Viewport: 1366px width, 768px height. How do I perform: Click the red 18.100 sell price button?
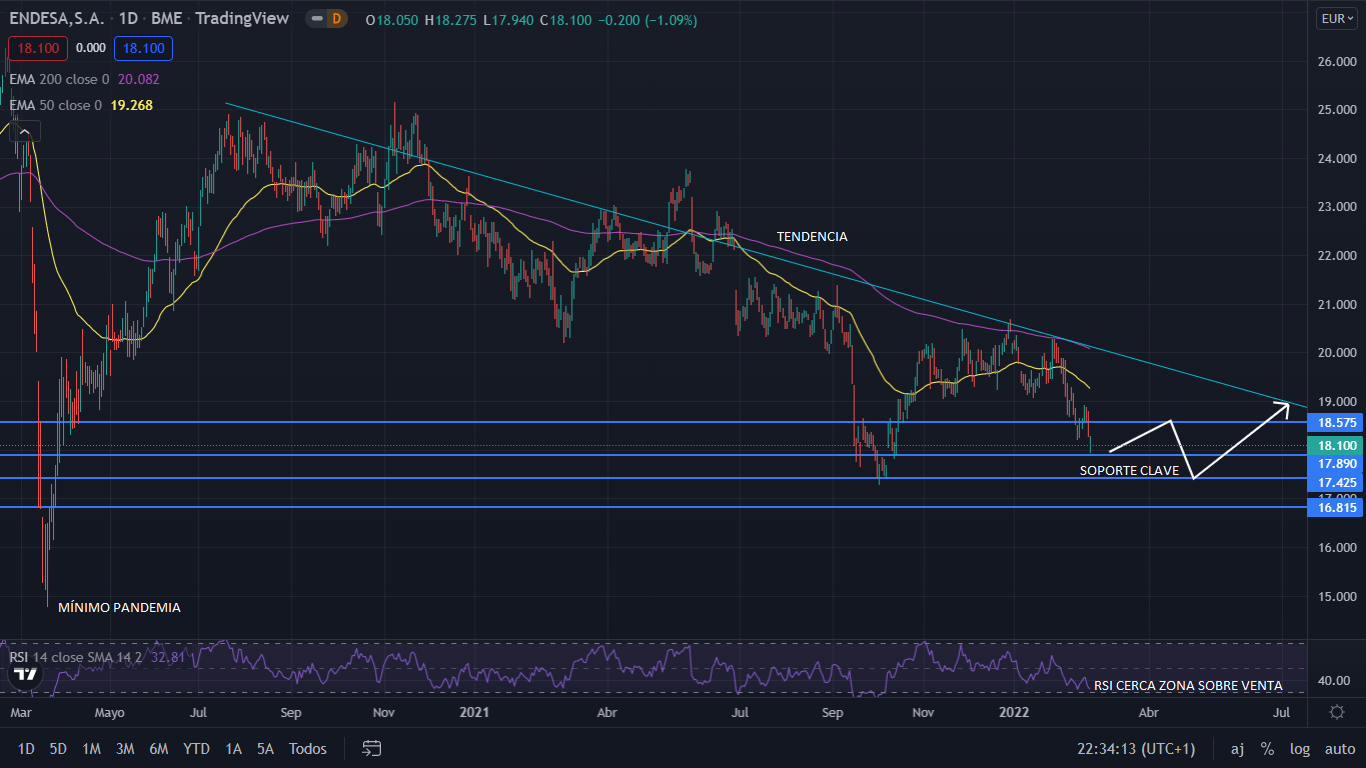37,48
